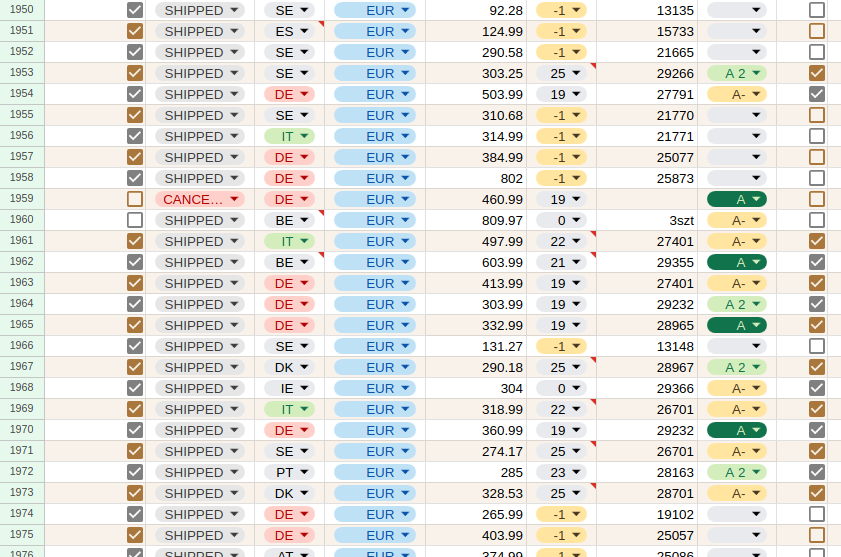841x557 pixels.
Task: Untick the first checkbox in row 1953
Action: coord(135,73)
